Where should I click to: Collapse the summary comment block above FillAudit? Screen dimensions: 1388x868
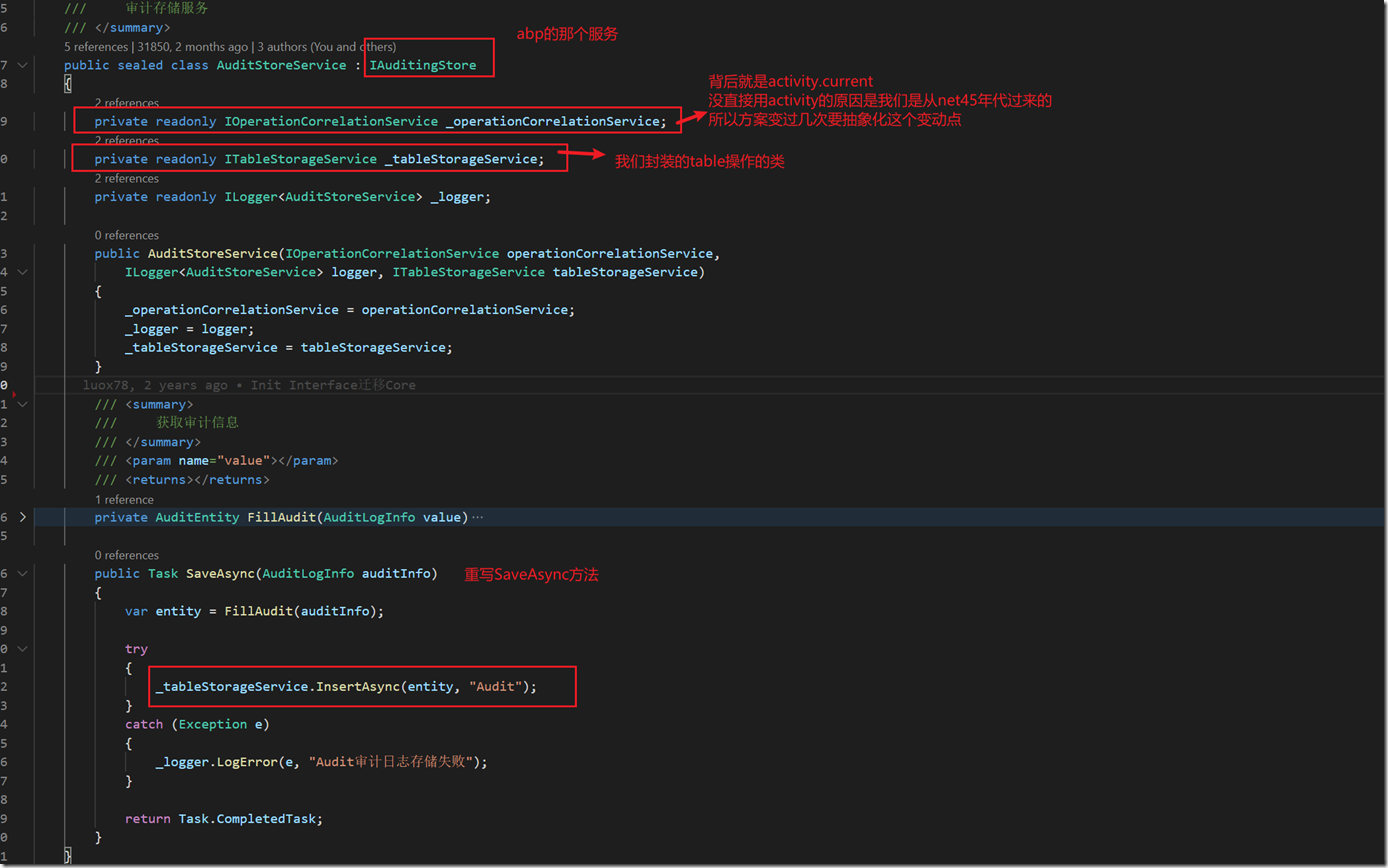point(22,404)
